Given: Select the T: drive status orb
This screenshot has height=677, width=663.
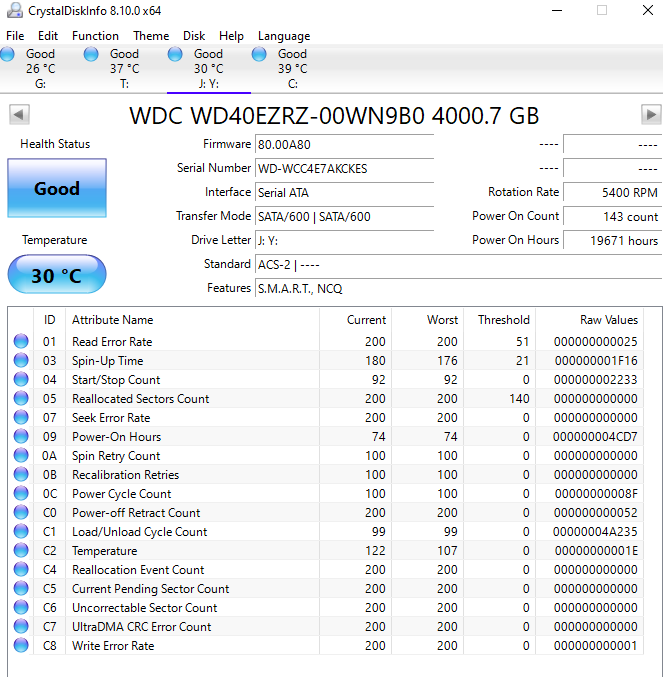Looking at the screenshot, I should point(91,54).
